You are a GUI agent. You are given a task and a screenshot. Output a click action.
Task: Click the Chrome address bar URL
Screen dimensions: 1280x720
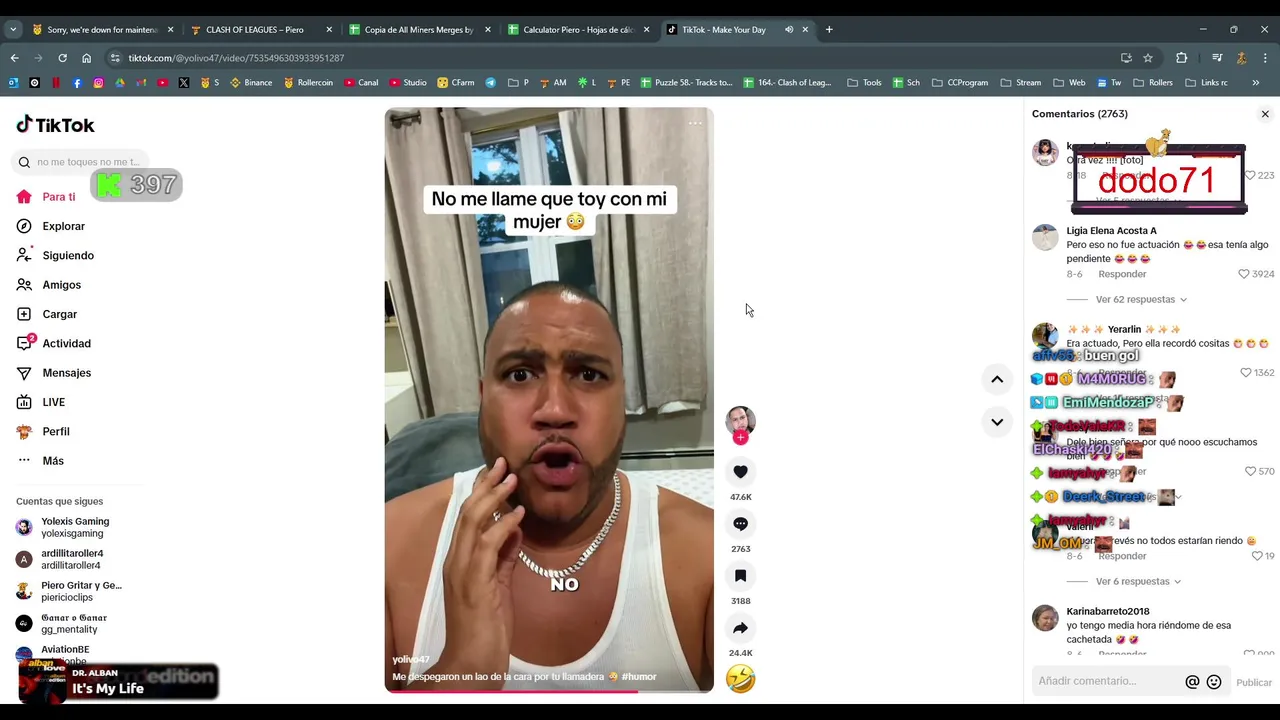[x=236, y=58]
